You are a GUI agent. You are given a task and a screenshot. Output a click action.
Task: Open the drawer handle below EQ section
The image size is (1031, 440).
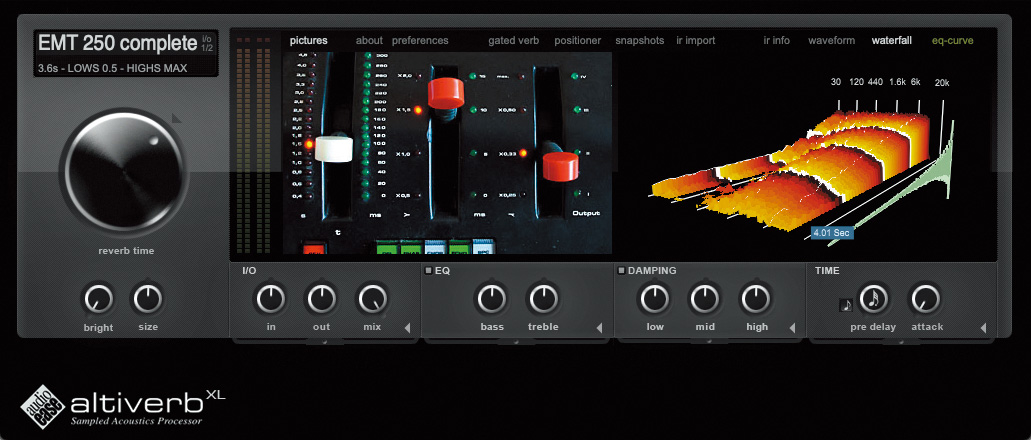tap(517, 341)
